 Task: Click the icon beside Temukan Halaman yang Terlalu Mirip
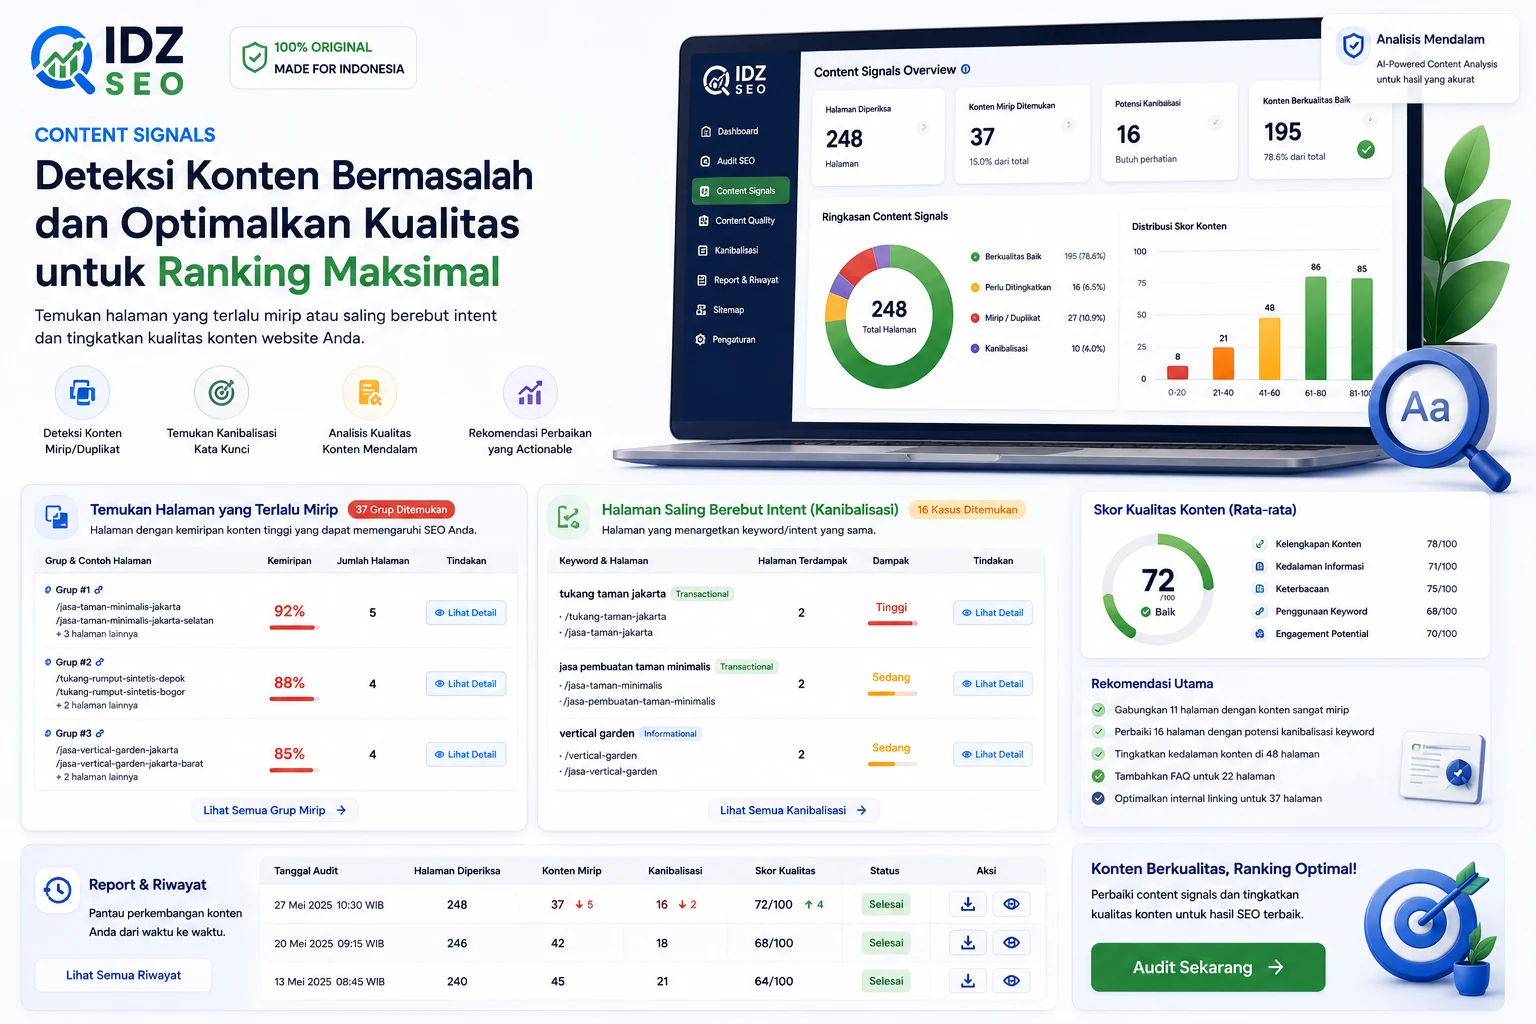[x=57, y=517]
